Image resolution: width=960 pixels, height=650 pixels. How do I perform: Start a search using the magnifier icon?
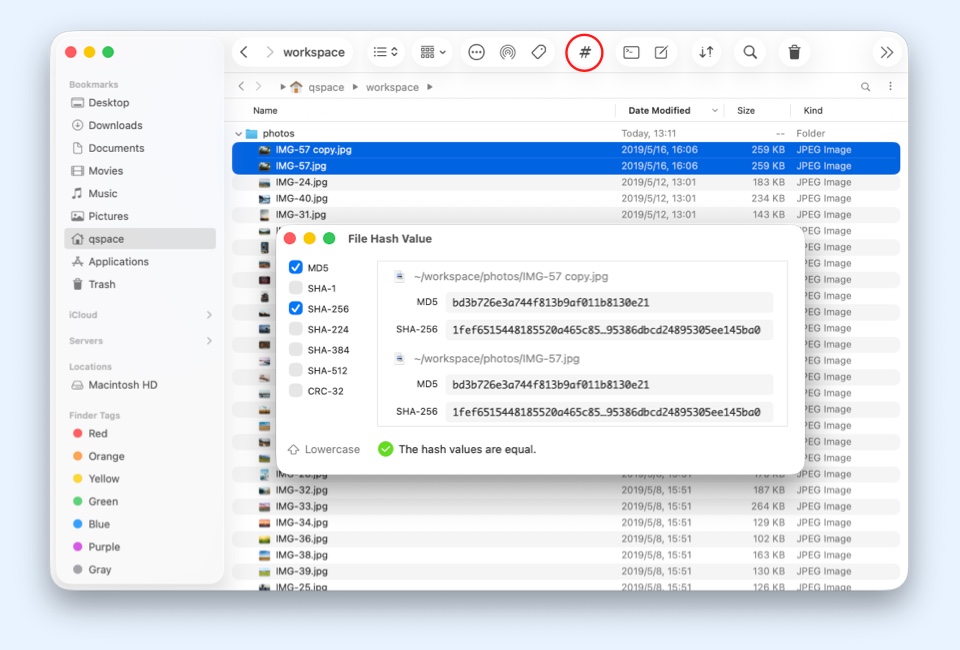pos(750,52)
